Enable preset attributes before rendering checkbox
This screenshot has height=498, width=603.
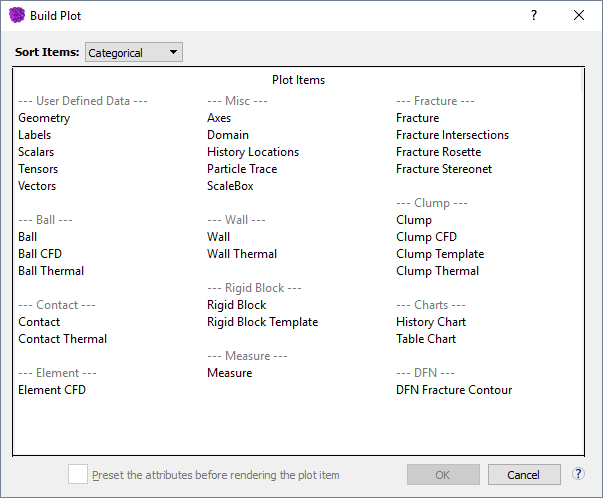click(78, 475)
